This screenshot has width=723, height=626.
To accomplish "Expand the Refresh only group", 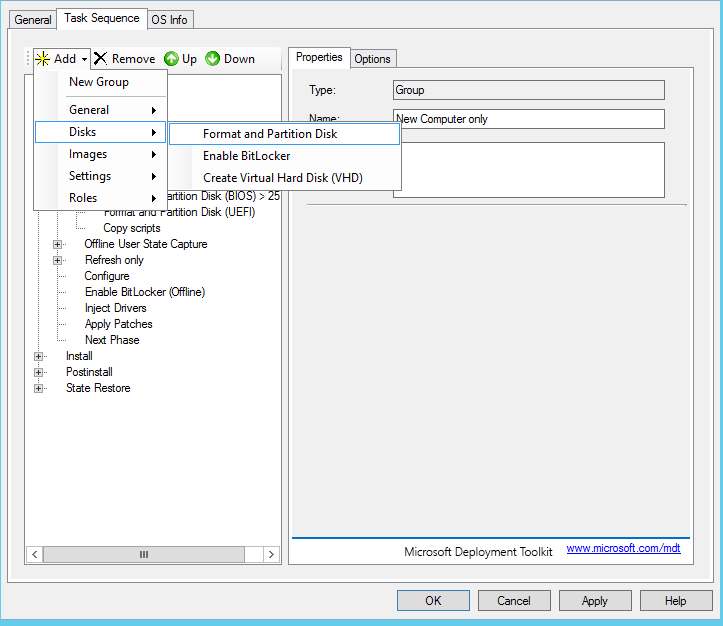I will 58,260.
